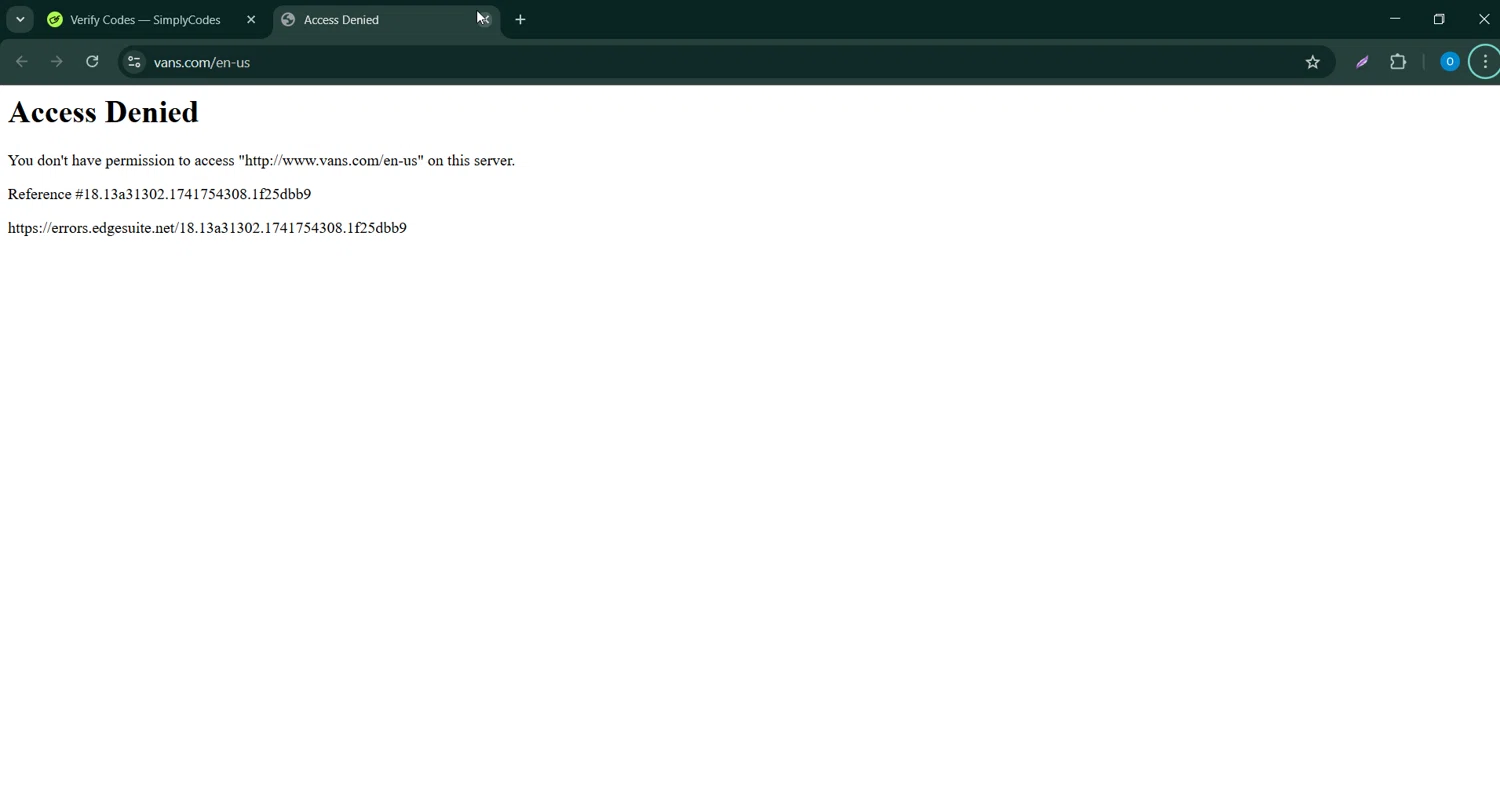This screenshot has width=1500, height=808.
Task: Click the "You don't have permission" message
Action: [261, 161]
